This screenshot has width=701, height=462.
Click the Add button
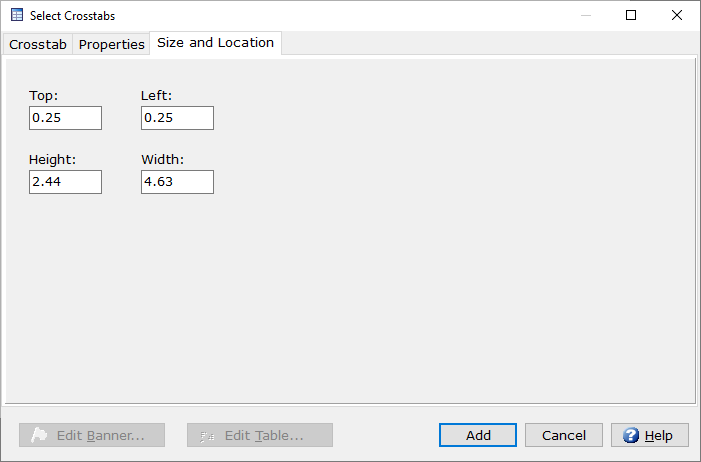click(478, 435)
